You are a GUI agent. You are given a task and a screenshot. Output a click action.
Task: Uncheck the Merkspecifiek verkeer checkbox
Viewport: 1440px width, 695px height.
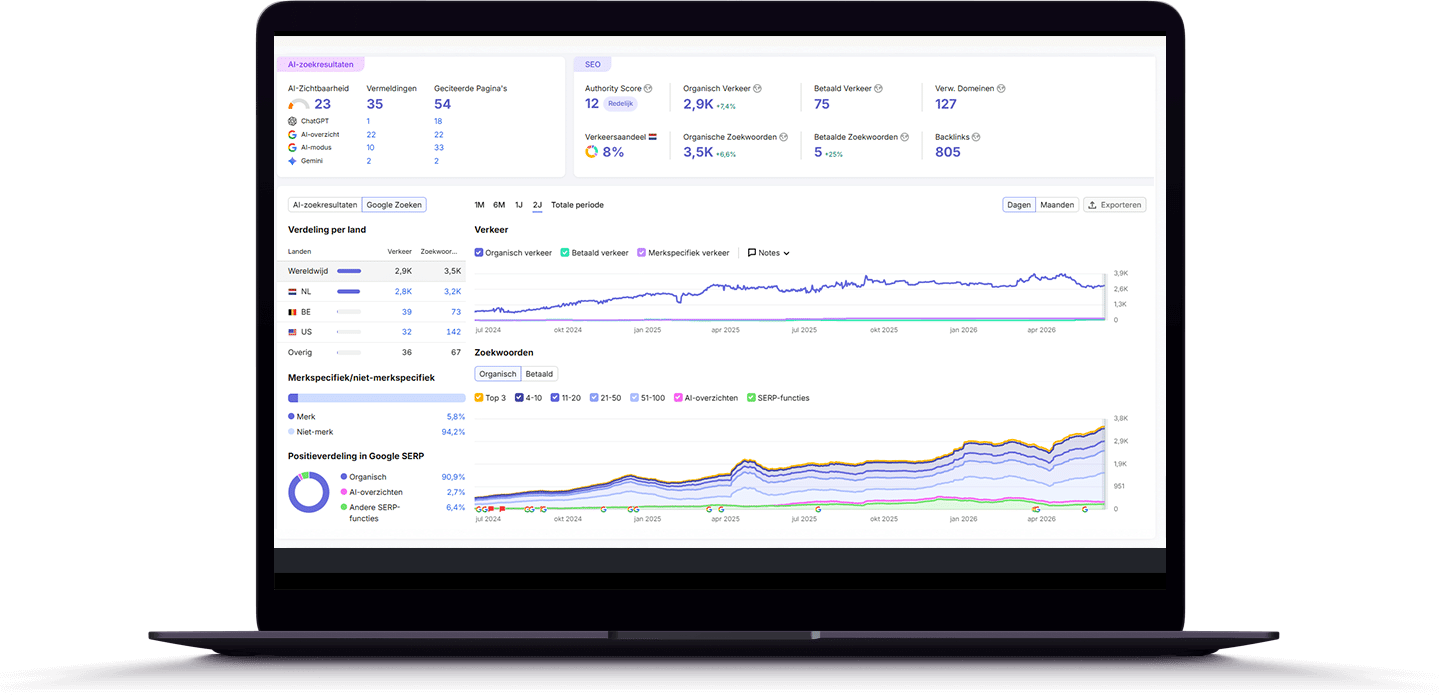[x=641, y=253]
